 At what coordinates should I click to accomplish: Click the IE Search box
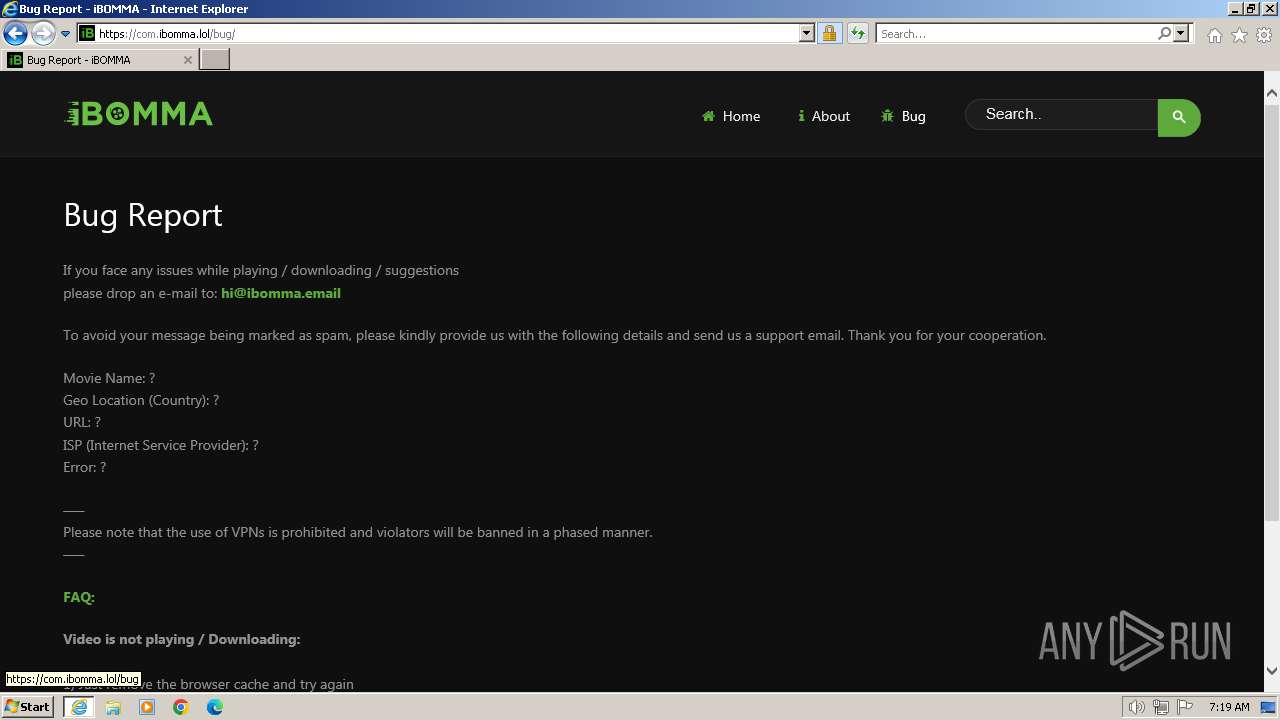[1015, 33]
